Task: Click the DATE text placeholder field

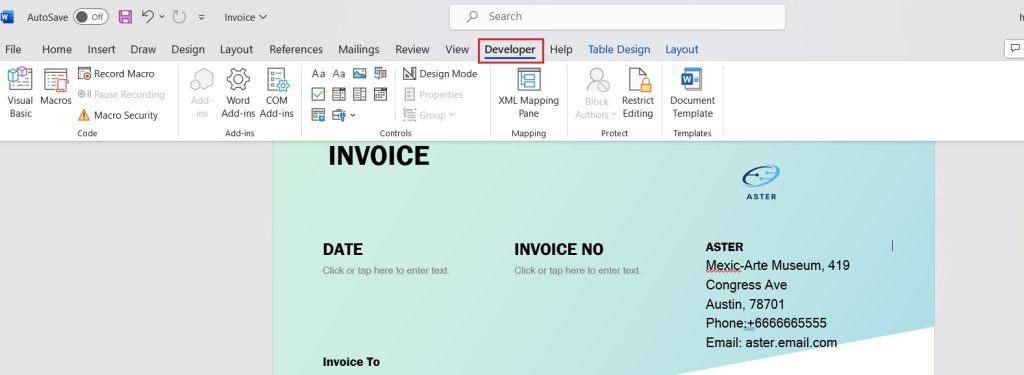Action: [386, 270]
